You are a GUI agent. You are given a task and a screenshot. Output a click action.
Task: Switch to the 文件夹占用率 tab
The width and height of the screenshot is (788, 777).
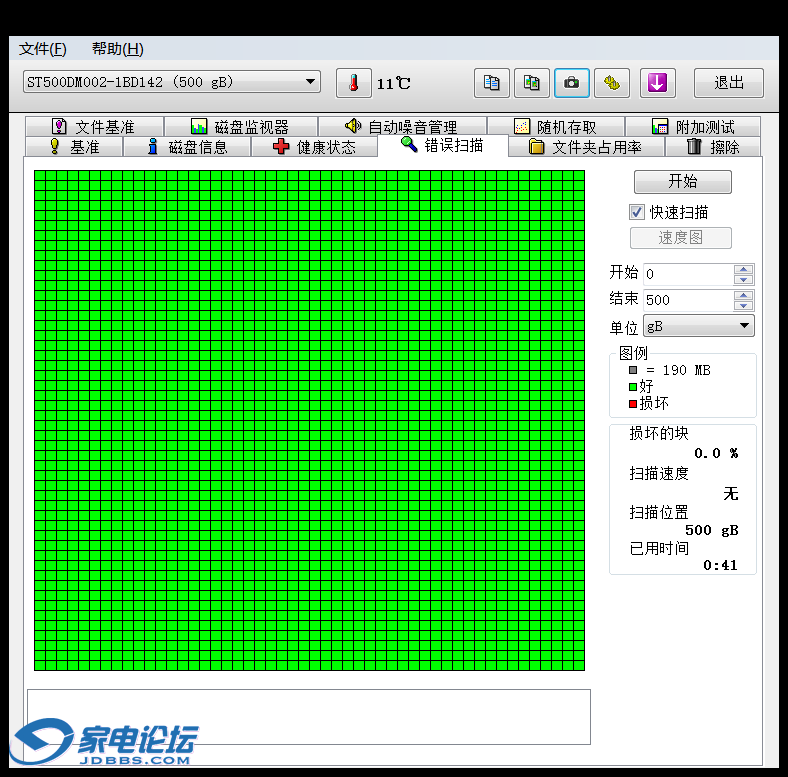(586, 147)
